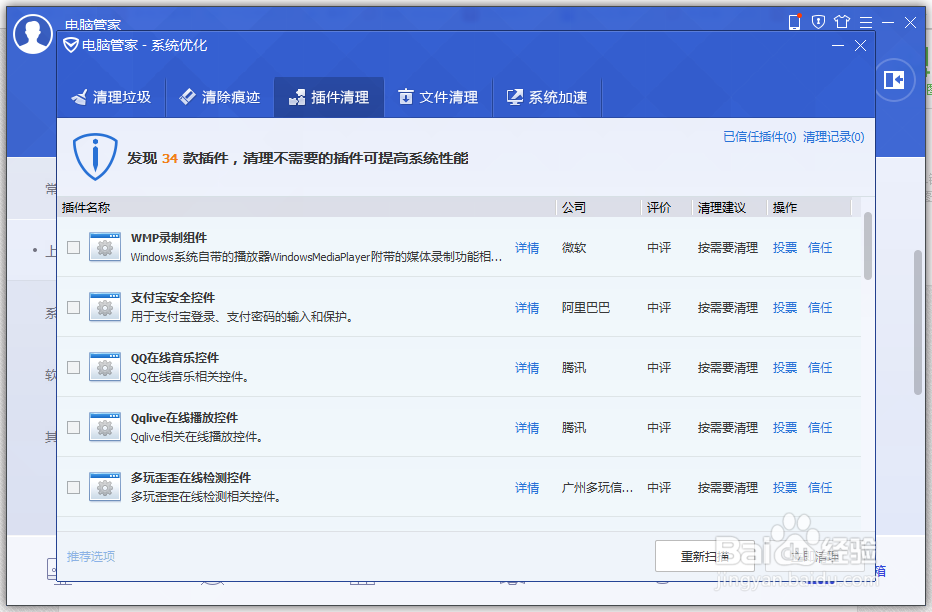Select the QQ在线音乐控件 checkbox
Image resolution: width=932 pixels, height=612 pixels.
(74, 367)
